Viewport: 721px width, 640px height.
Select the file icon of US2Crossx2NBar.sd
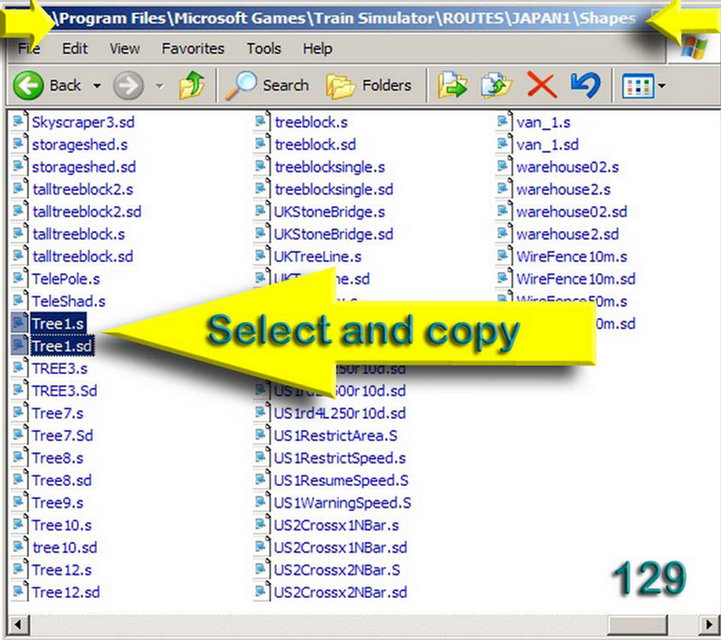pos(262,592)
